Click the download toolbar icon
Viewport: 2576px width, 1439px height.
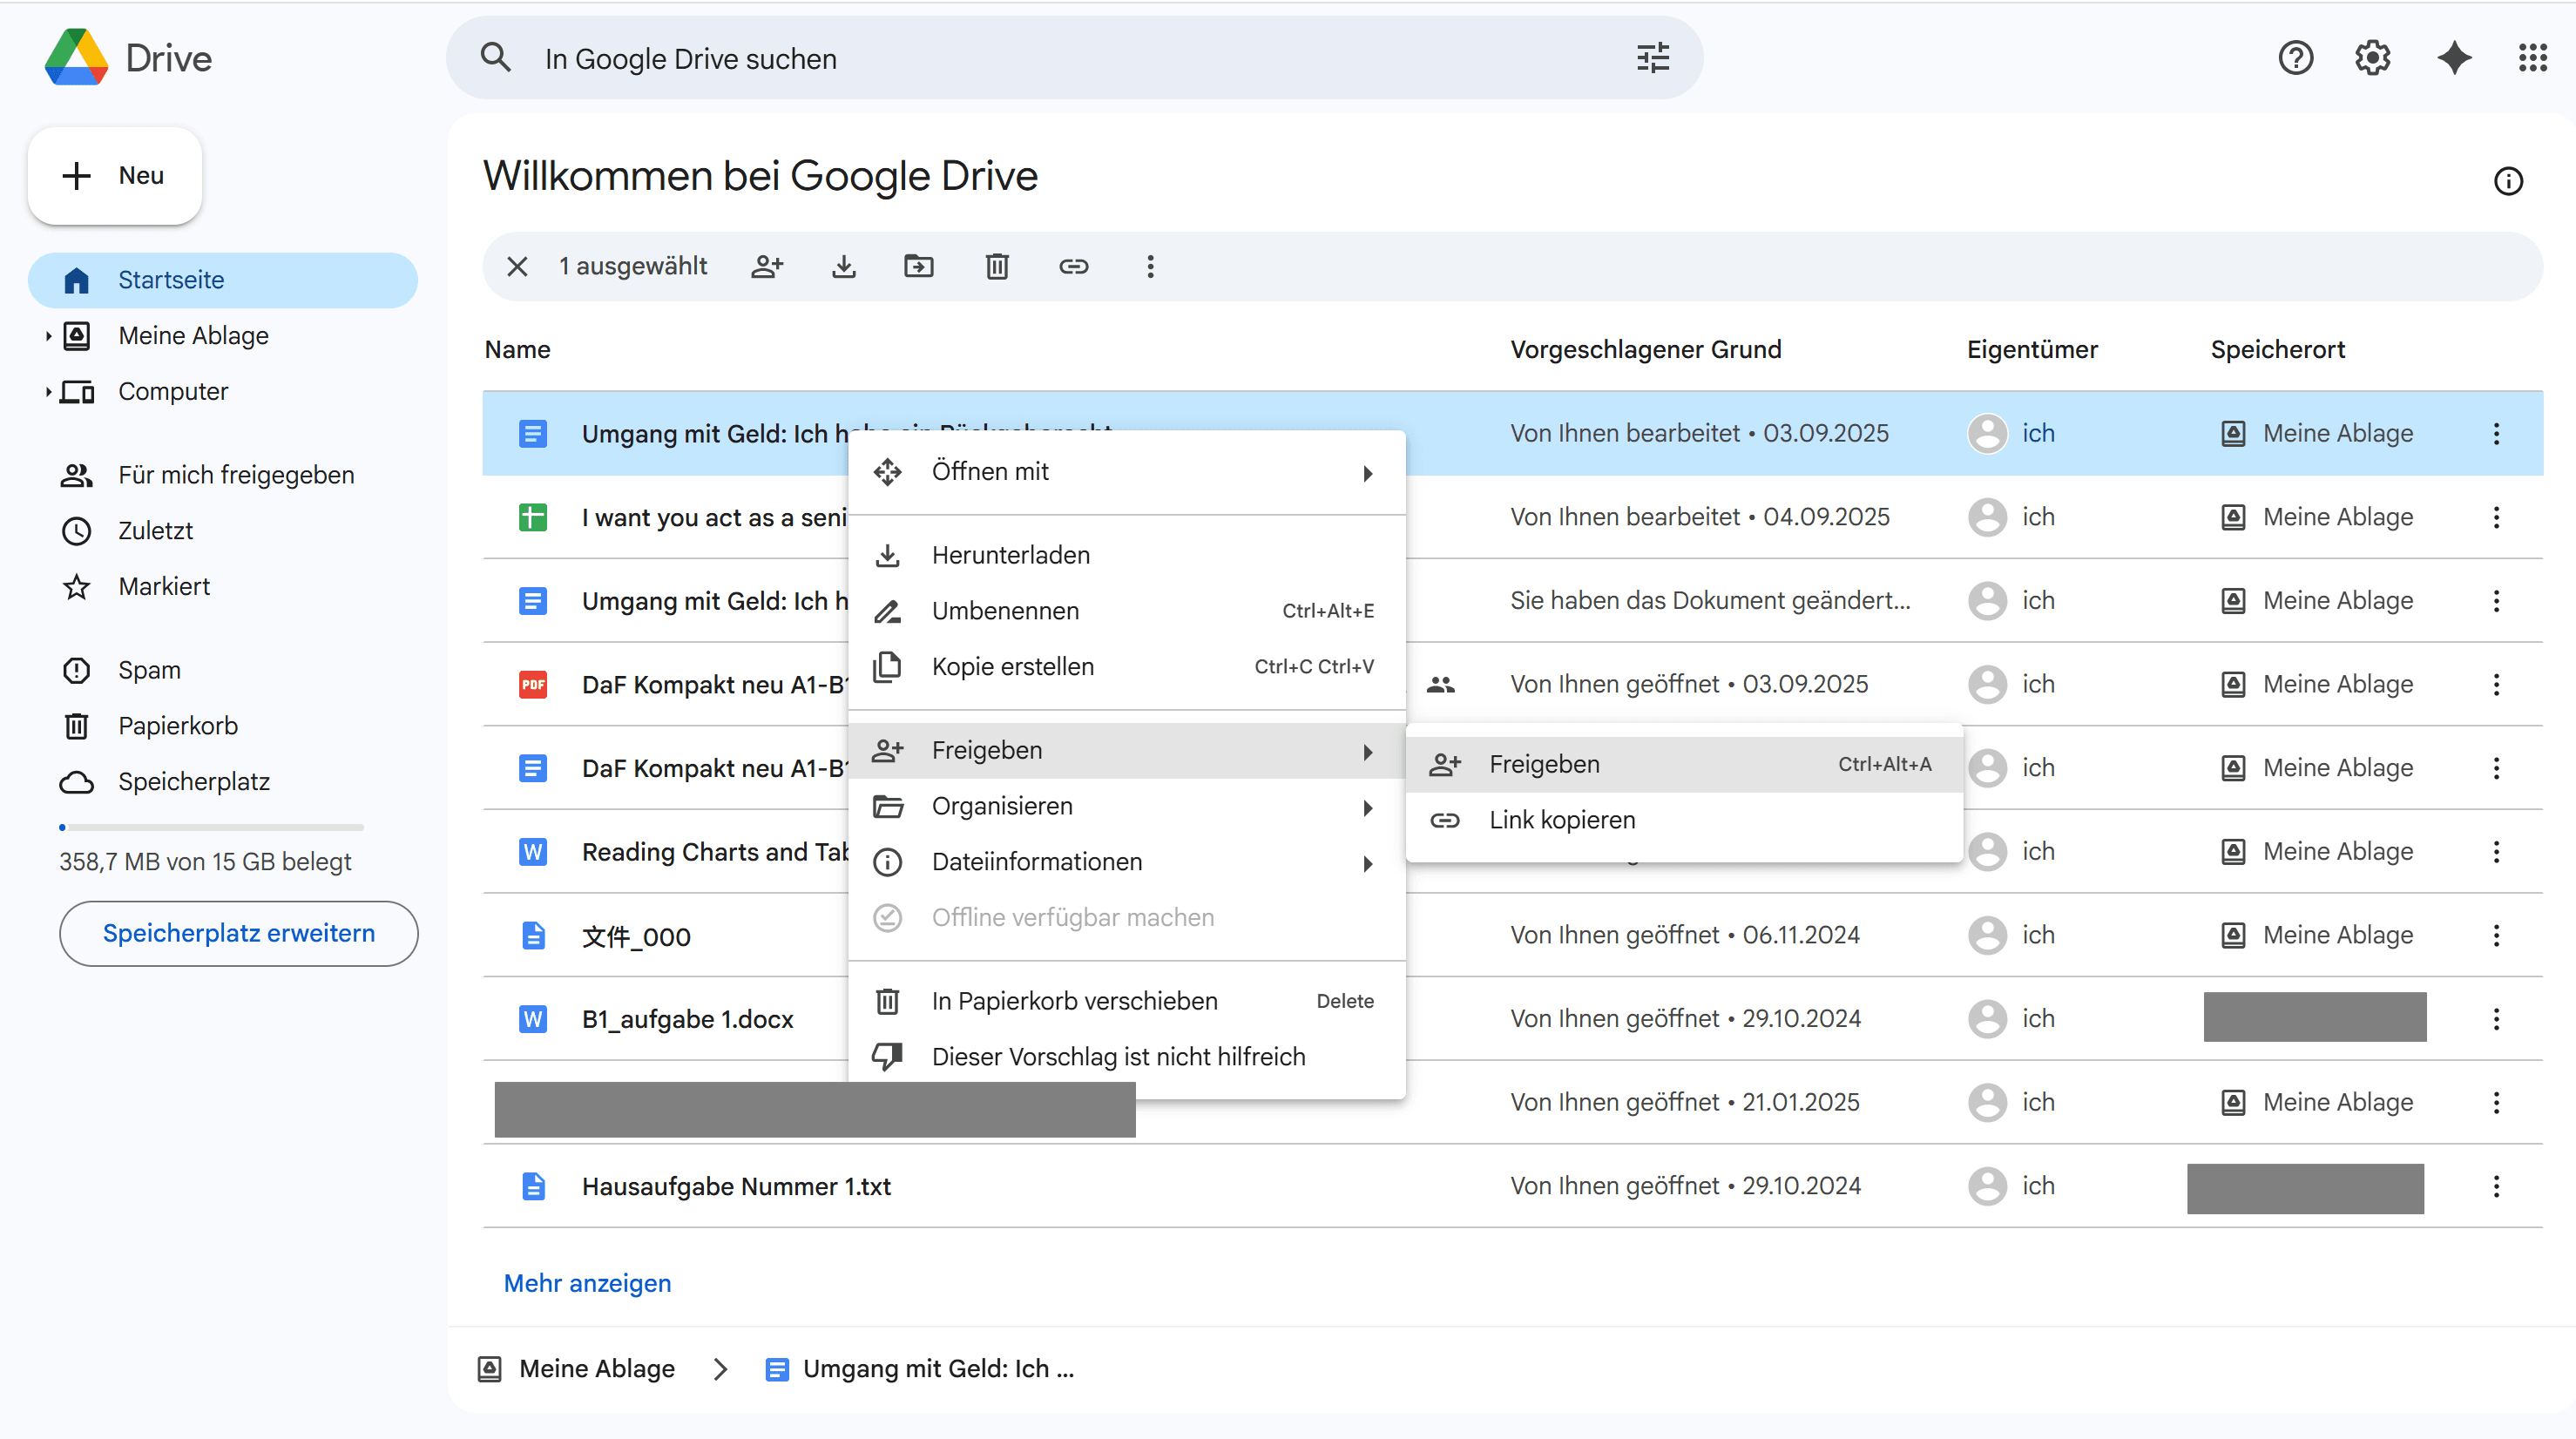click(x=844, y=266)
